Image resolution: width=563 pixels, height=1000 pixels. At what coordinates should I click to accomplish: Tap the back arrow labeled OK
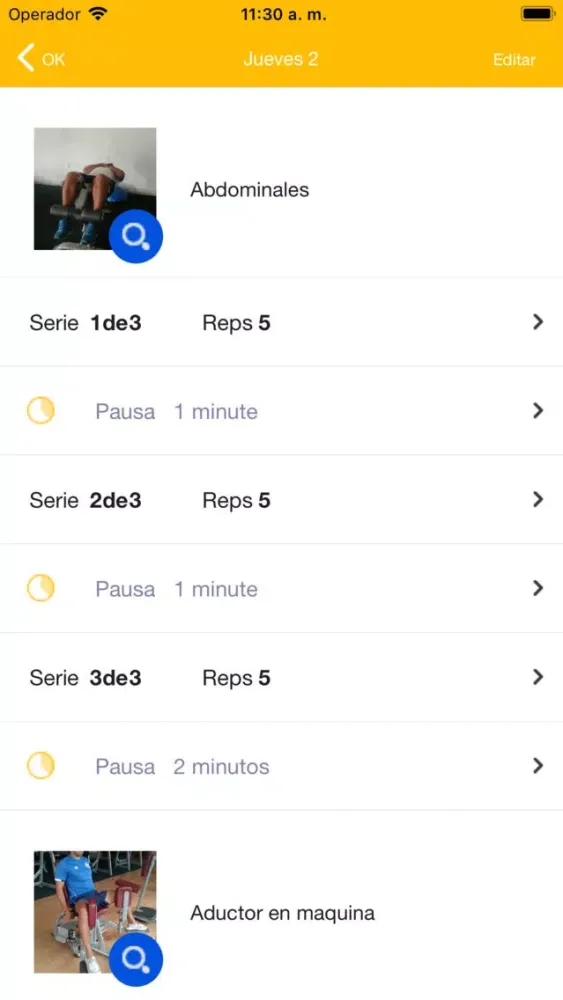coord(41,59)
